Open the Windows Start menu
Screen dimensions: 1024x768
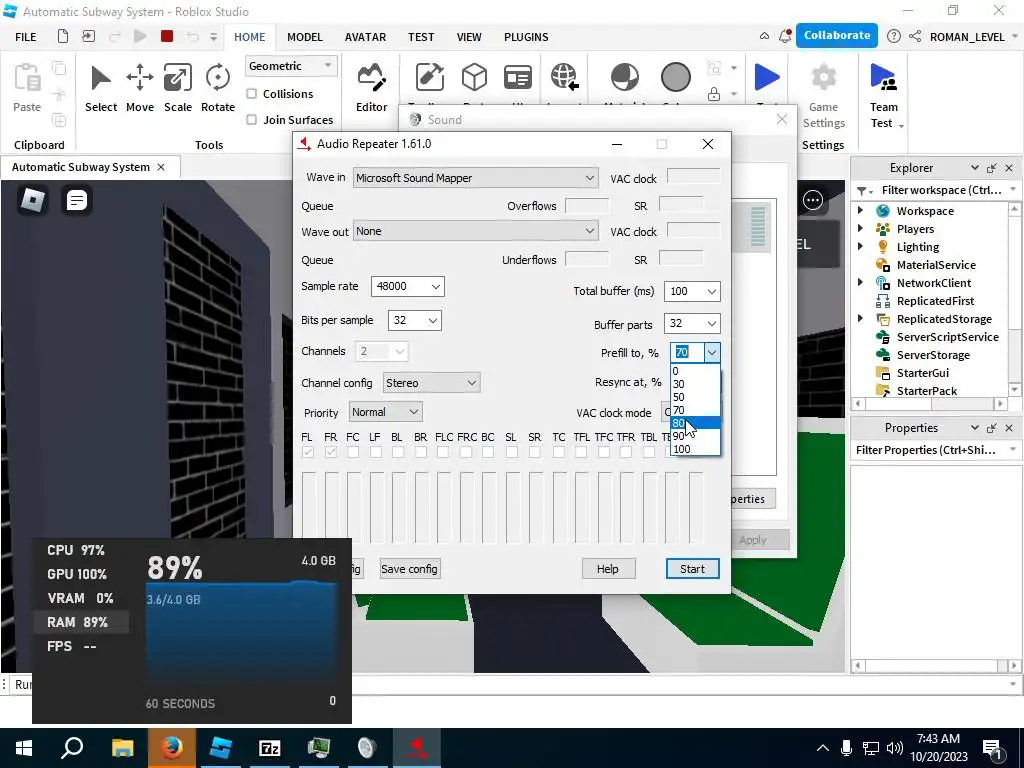[24, 748]
